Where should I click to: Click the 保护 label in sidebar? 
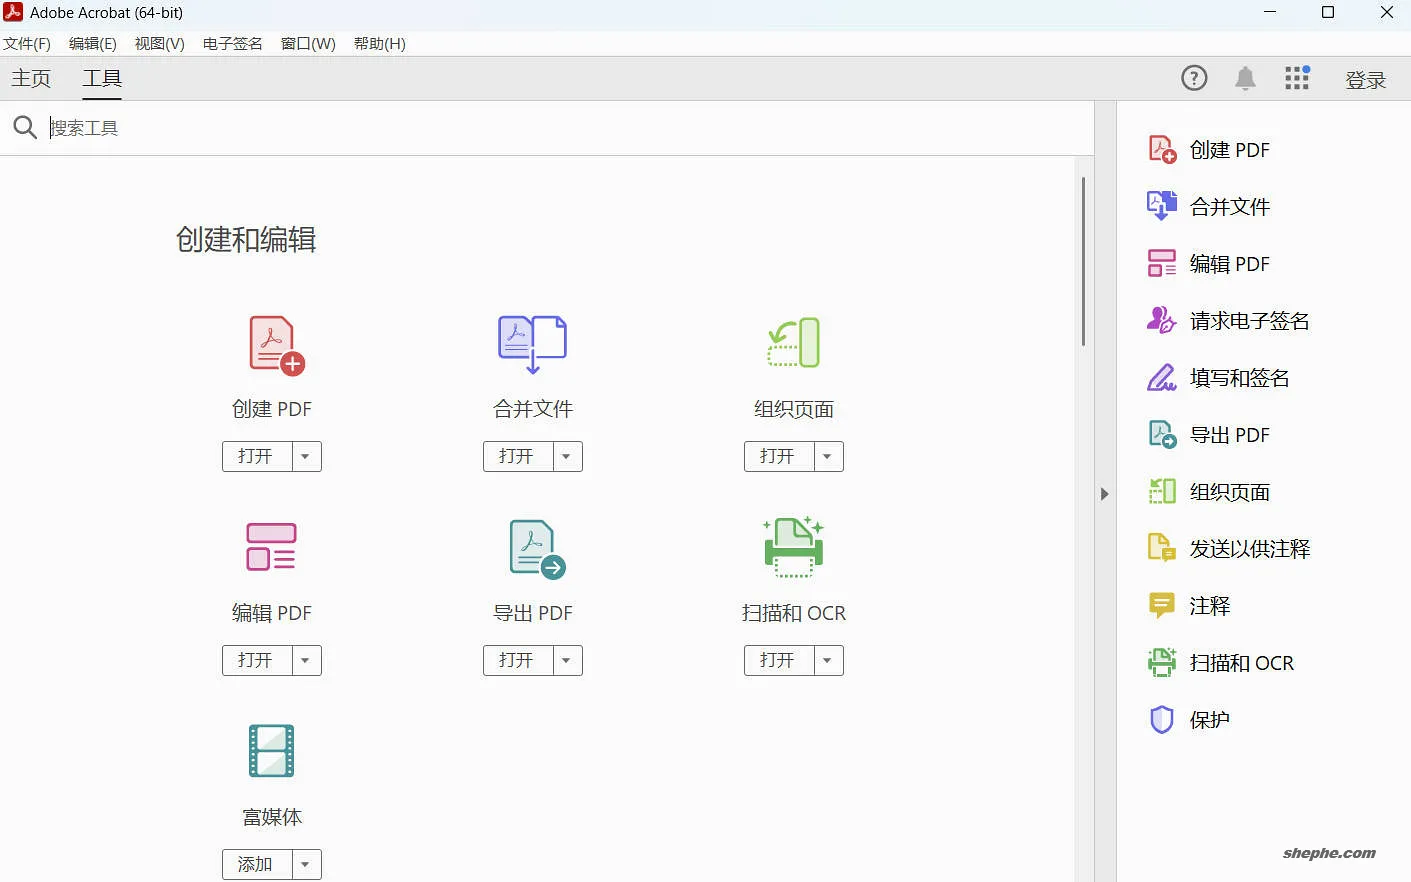coord(1210,720)
